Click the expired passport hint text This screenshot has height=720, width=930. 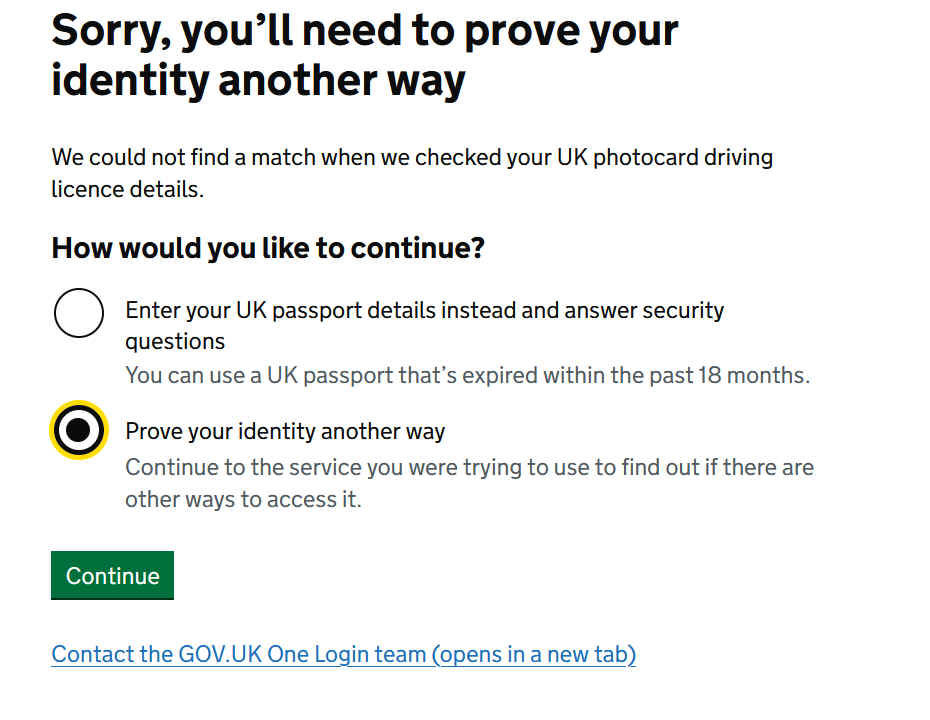(467, 376)
